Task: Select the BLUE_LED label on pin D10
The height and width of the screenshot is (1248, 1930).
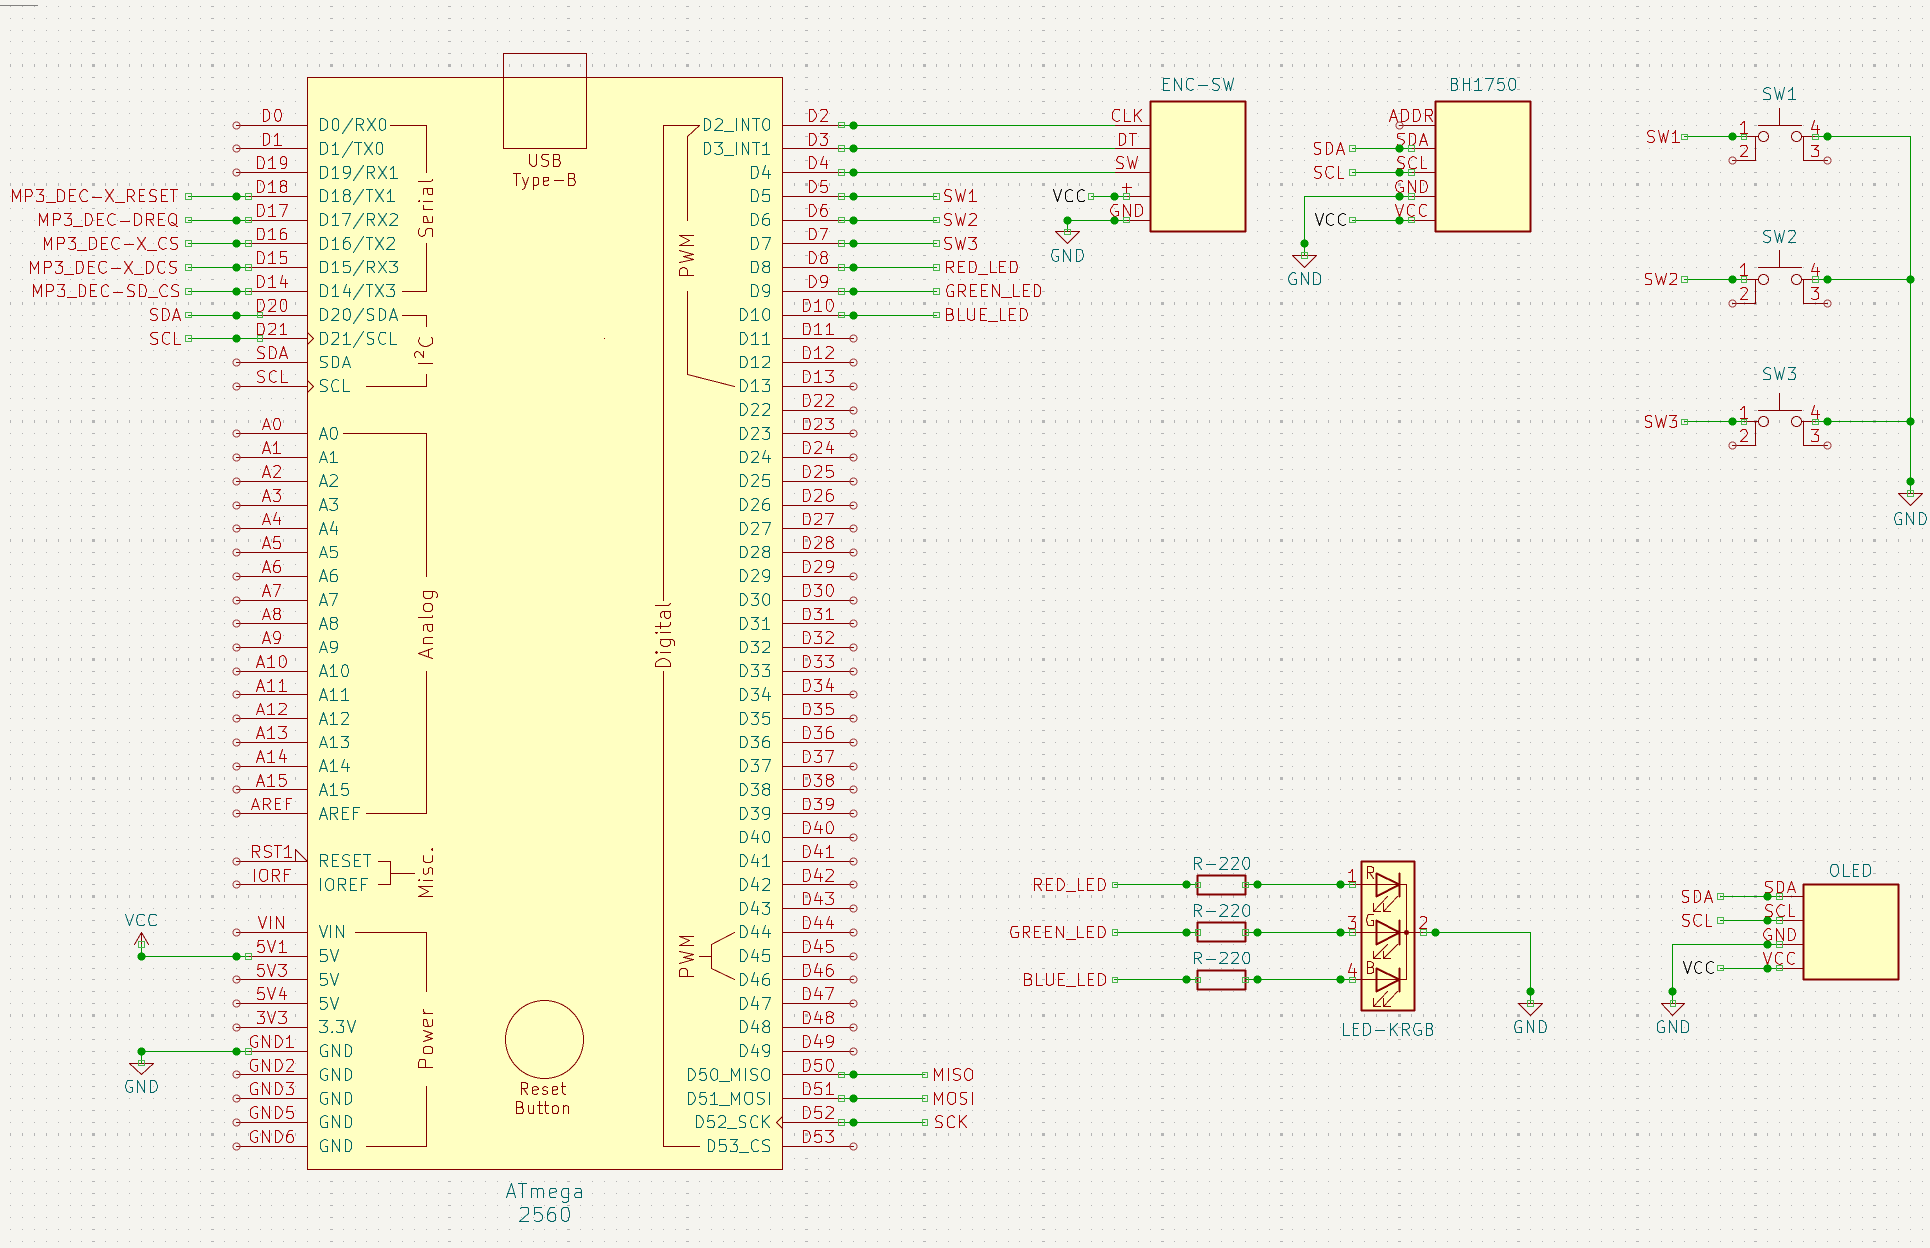Action: pyautogui.click(x=987, y=315)
